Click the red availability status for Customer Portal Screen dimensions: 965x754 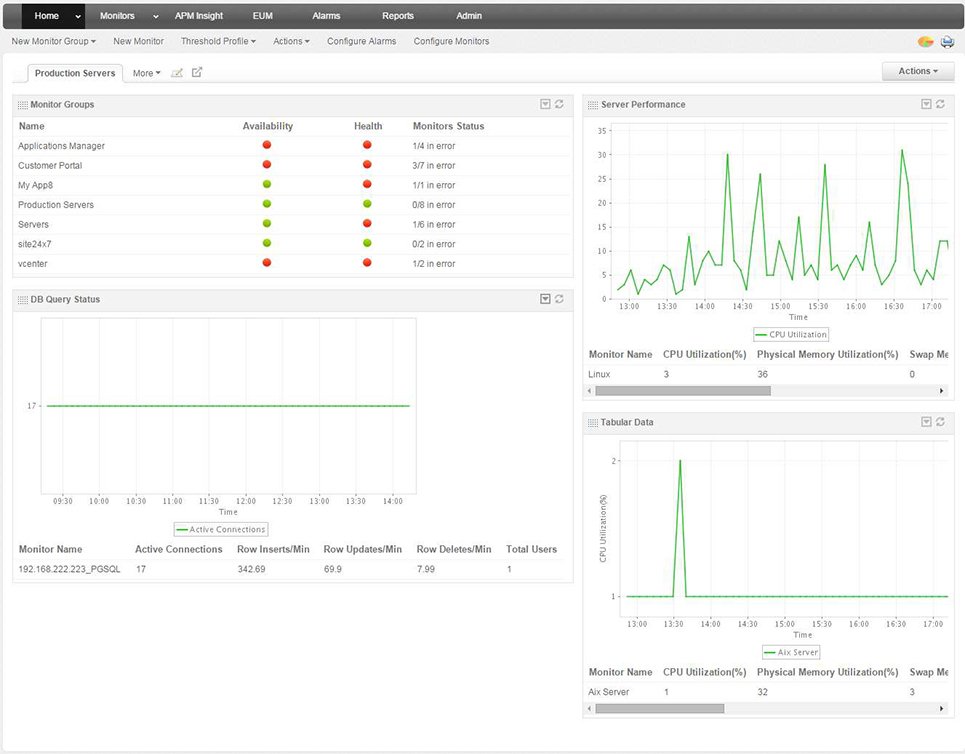tap(266, 164)
